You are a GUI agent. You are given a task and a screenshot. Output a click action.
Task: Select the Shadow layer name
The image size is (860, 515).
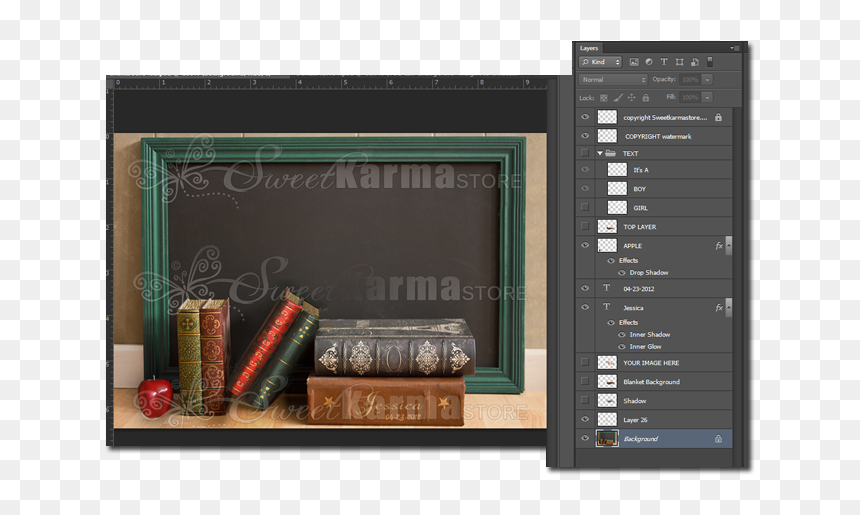[x=635, y=401]
